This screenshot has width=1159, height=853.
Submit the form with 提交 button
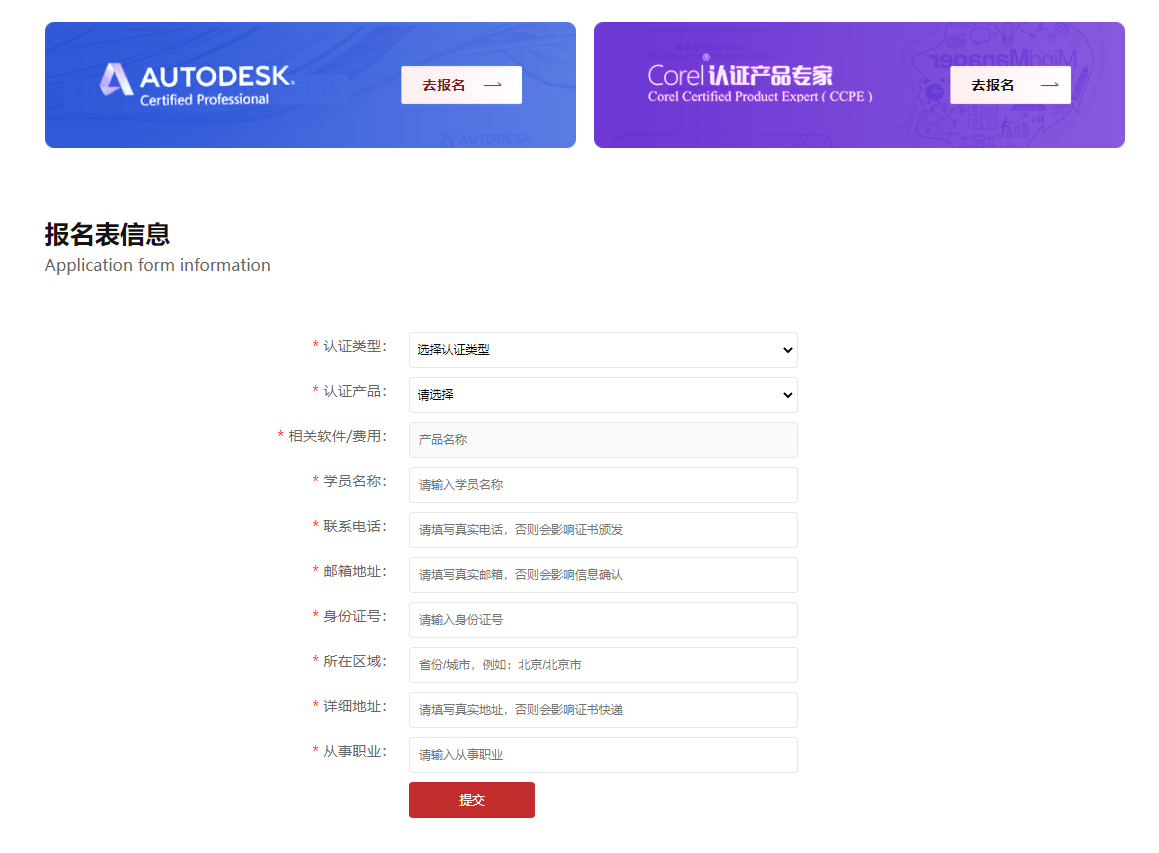pyautogui.click(x=472, y=800)
